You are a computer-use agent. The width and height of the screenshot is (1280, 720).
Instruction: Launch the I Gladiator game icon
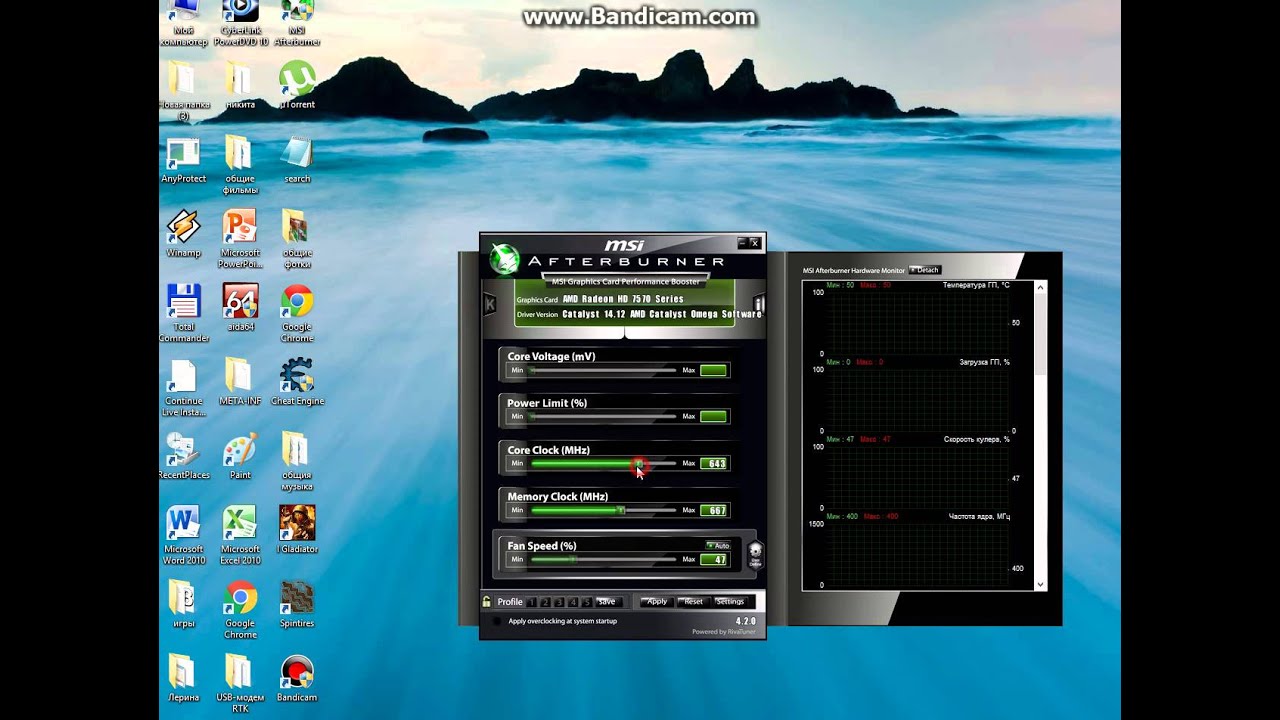point(297,530)
